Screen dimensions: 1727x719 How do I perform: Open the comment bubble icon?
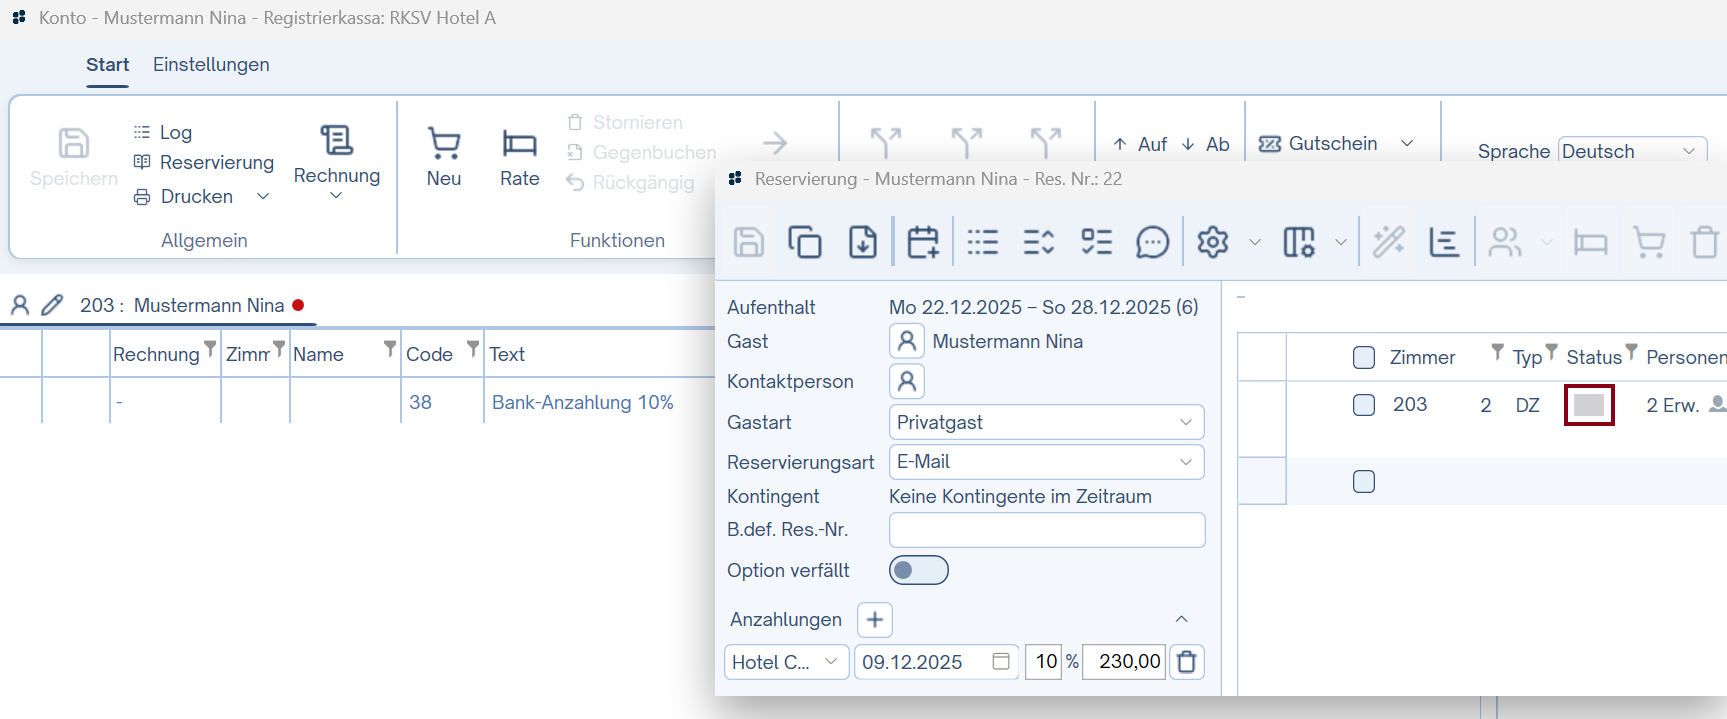pyautogui.click(x=1152, y=242)
